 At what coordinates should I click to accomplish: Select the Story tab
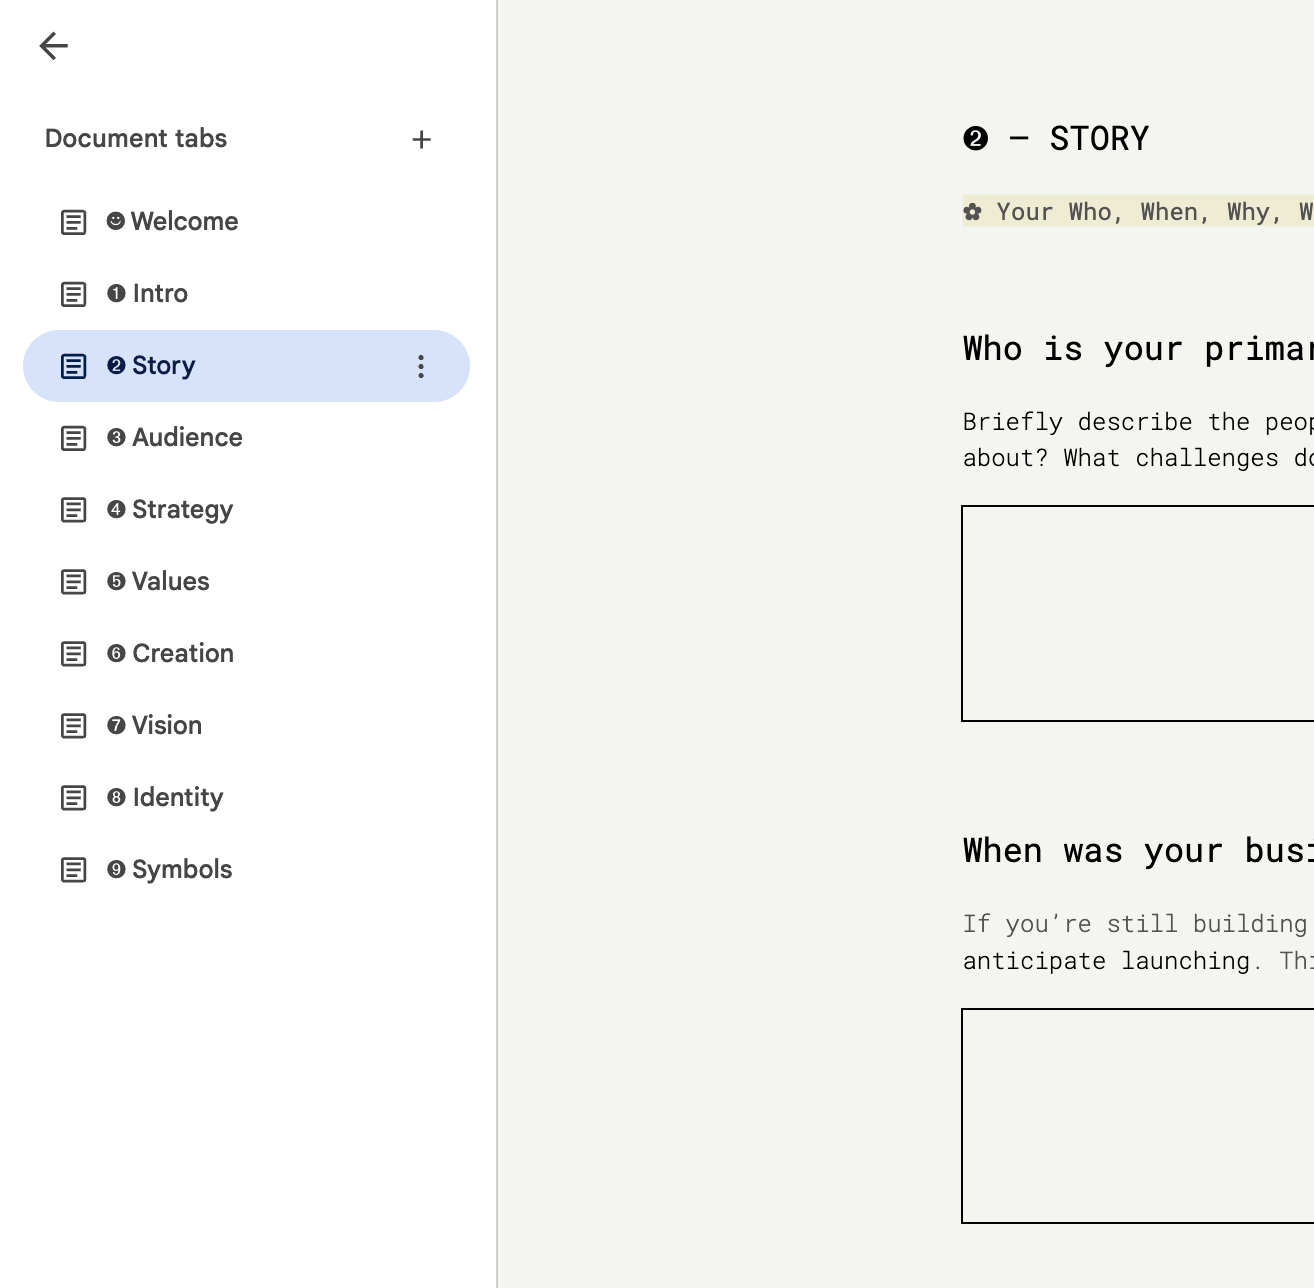coord(246,366)
